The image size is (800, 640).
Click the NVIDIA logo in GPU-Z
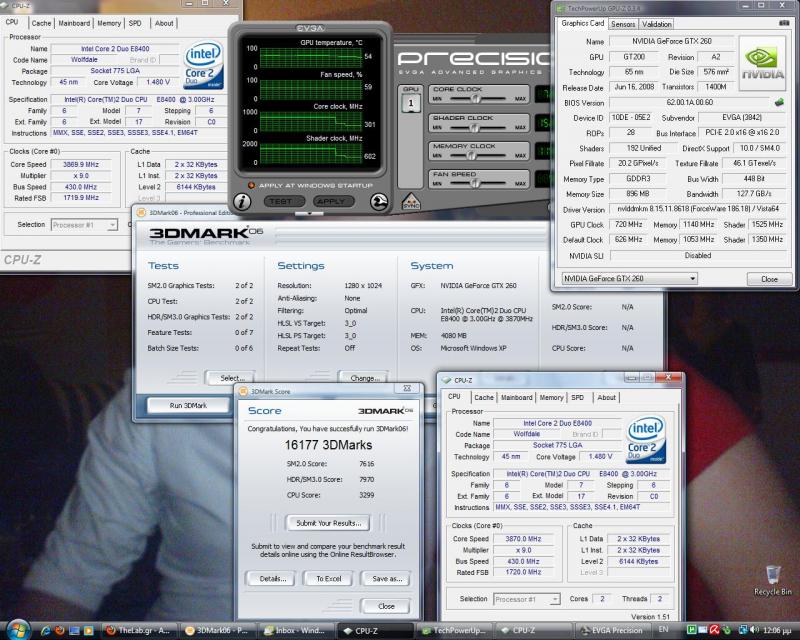(x=762, y=63)
